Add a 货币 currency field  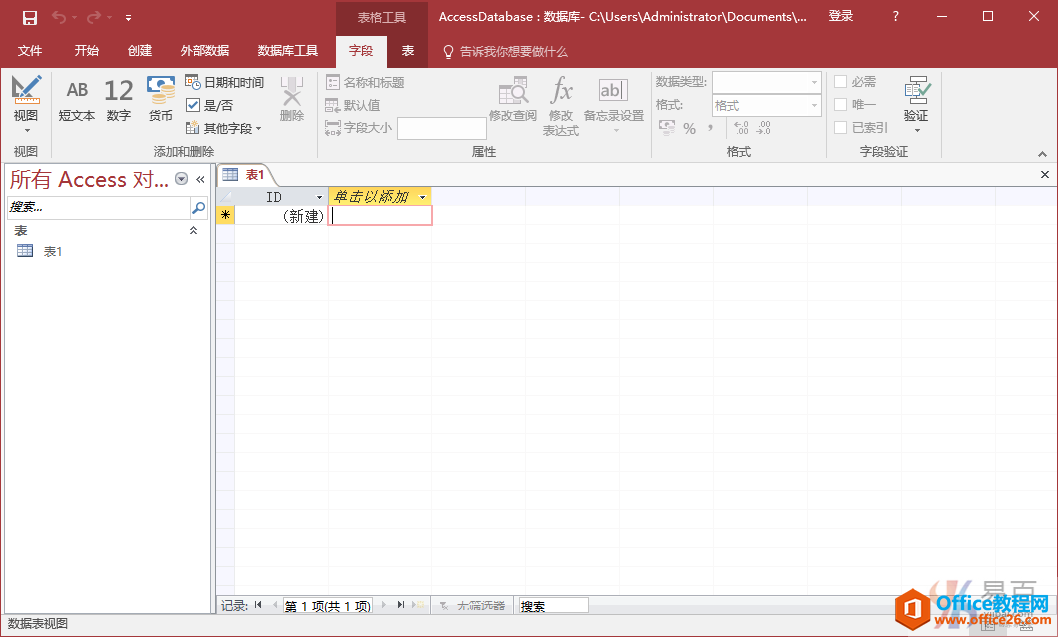click(x=160, y=100)
